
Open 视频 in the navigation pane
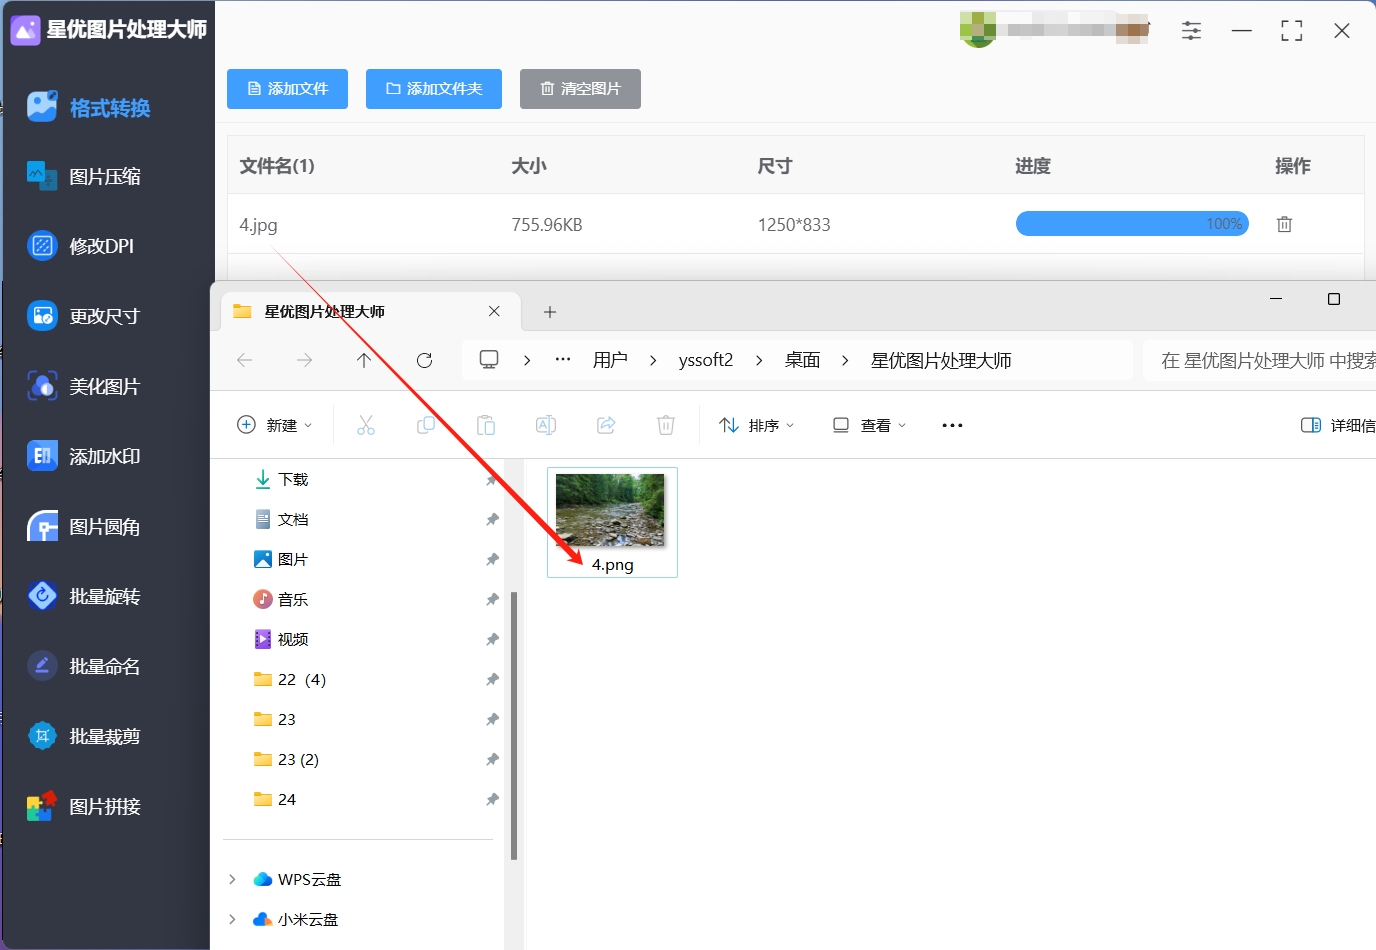point(281,640)
